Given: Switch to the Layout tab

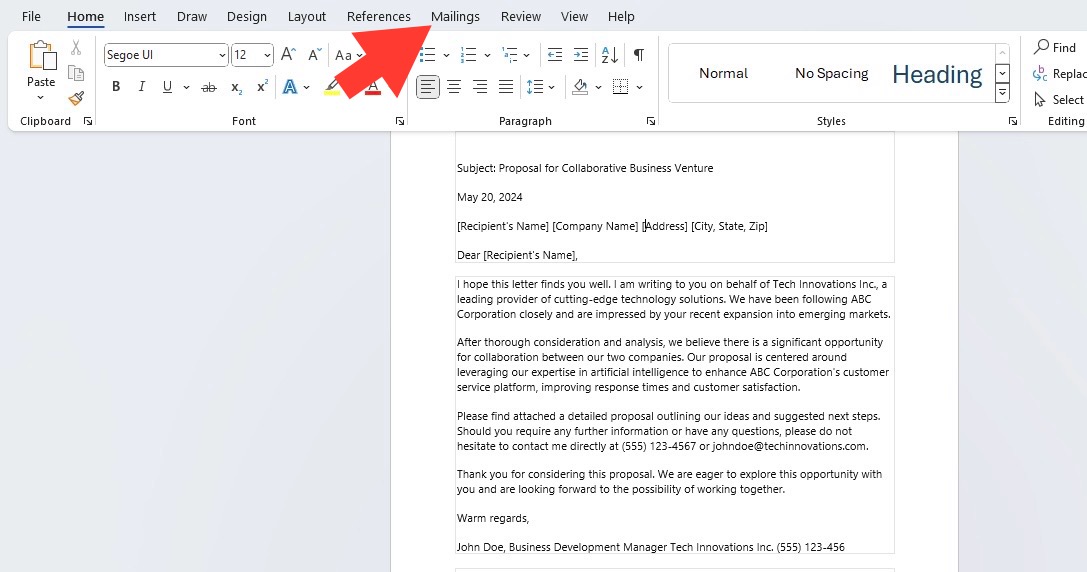Looking at the screenshot, I should (x=306, y=16).
